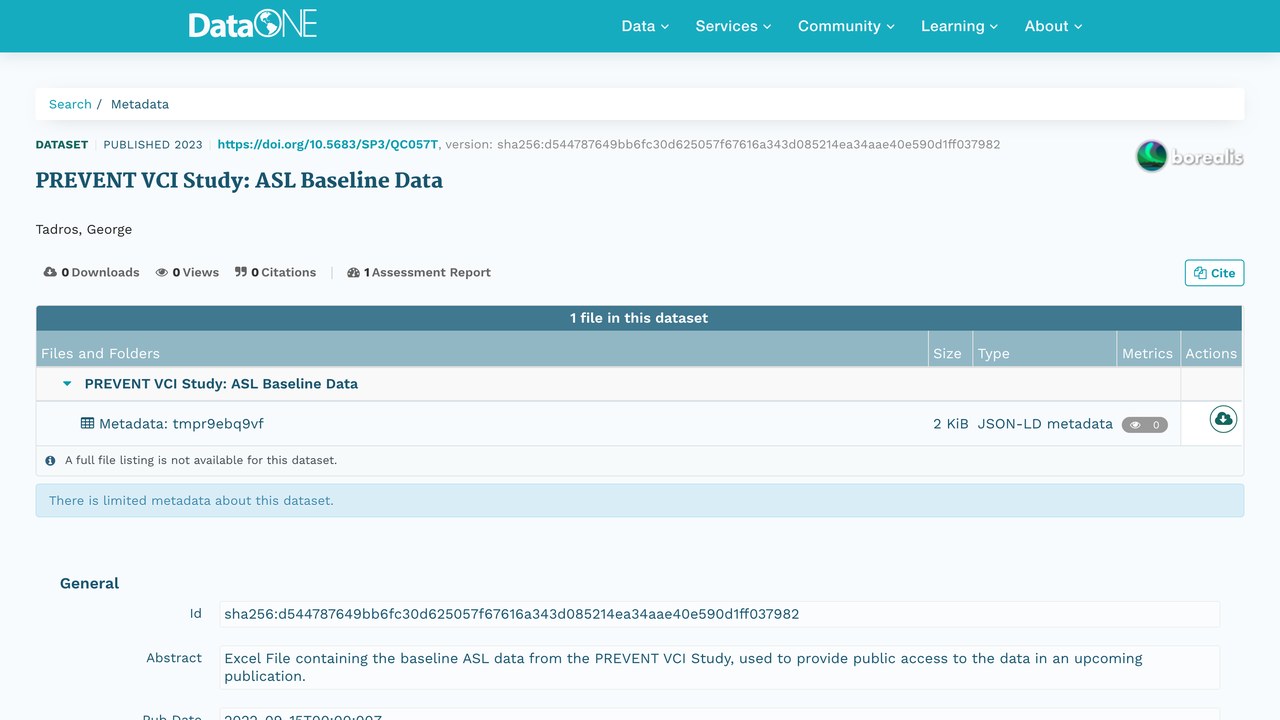The width and height of the screenshot is (1280, 720).
Task: Collapse the PREVENT VCI Study folder
Action: 67,384
